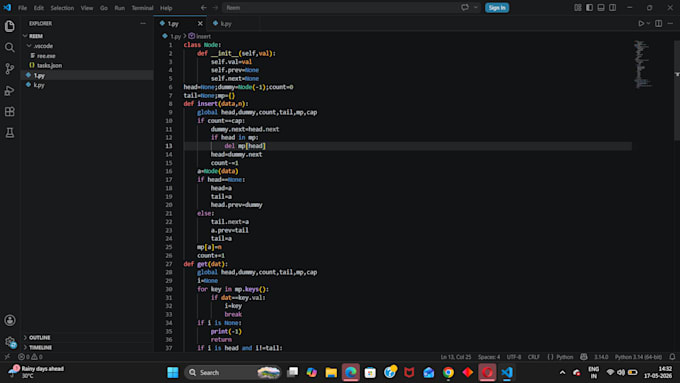Click Ln 13, Col 25 go to line
This screenshot has height=383, width=680.
[456, 357]
